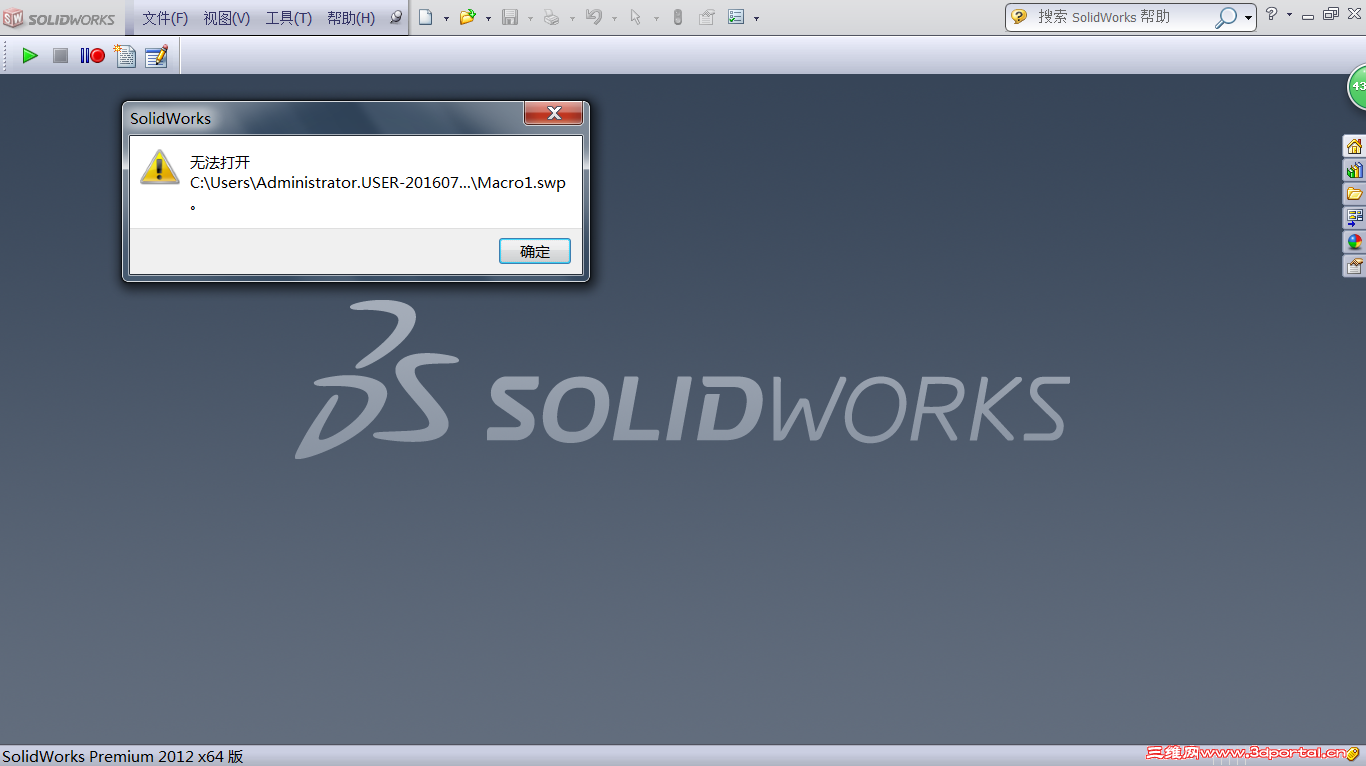This screenshot has width=1366, height=766.
Task: Click the Save toolbar icon
Action: pyautogui.click(x=511, y=17)
